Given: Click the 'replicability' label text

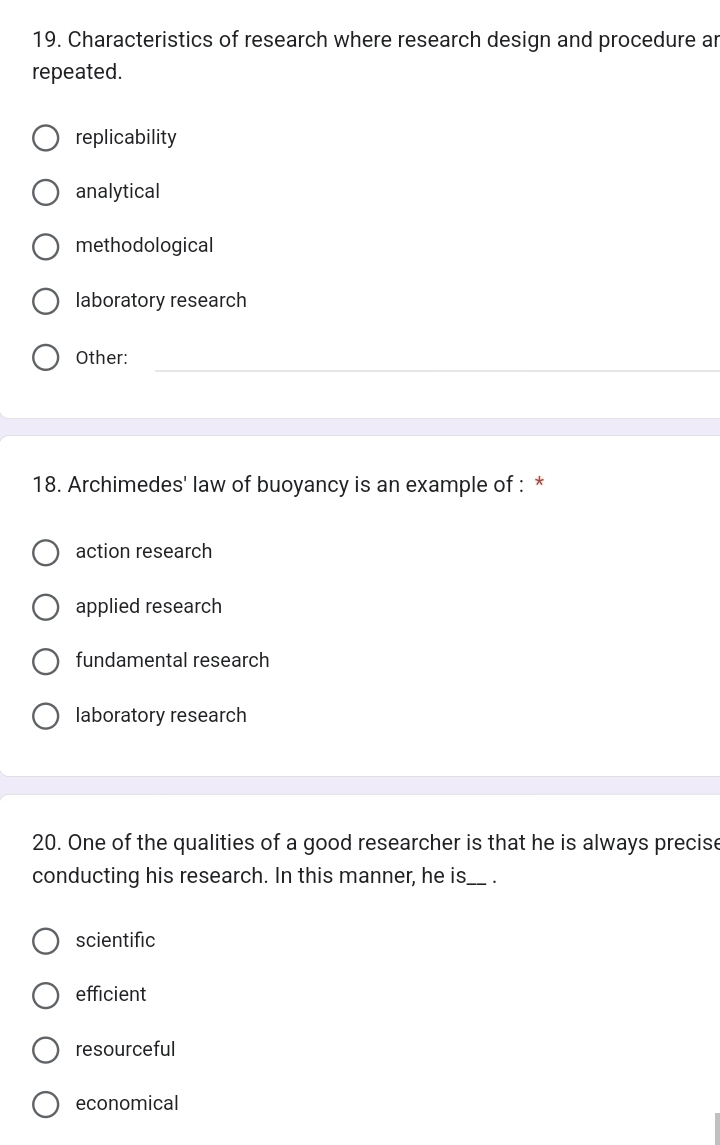Looking at the screenshot, I should (x=126, y=137).
